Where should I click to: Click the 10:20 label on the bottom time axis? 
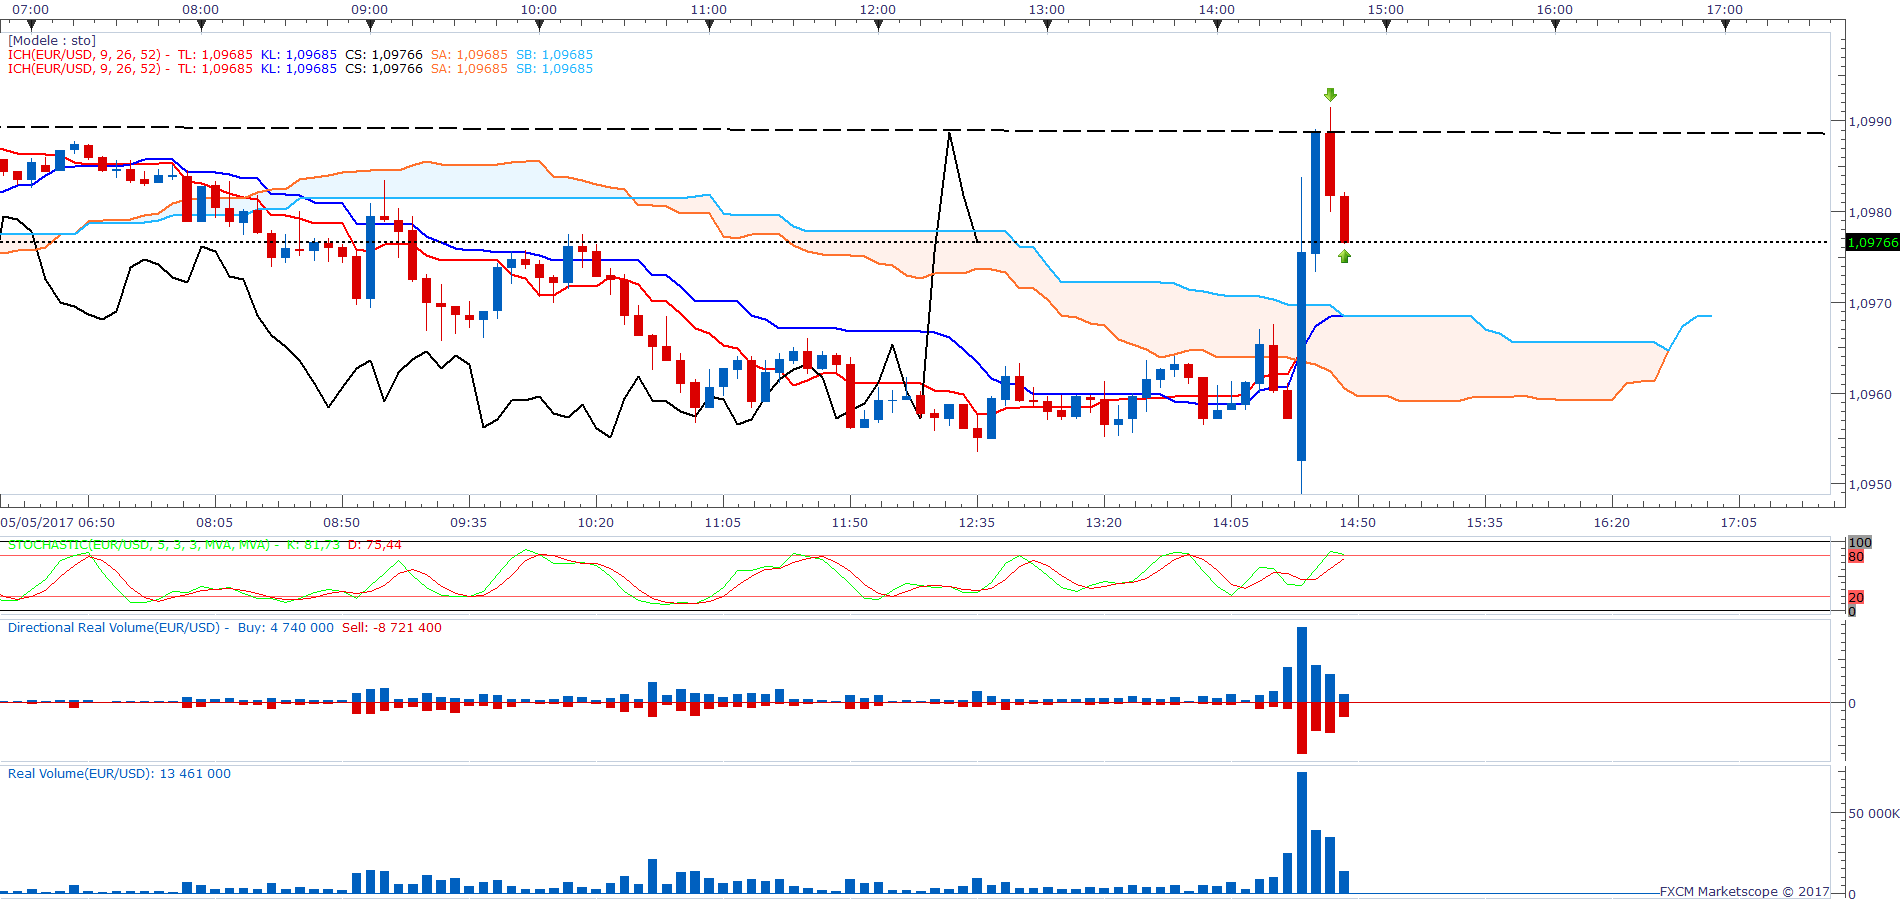596,523
